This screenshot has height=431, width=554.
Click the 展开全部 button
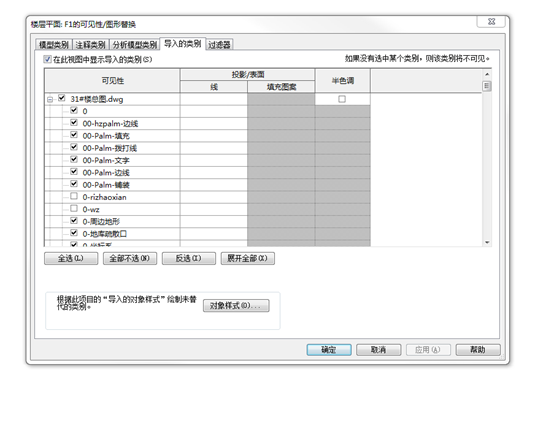pos(248,258)
